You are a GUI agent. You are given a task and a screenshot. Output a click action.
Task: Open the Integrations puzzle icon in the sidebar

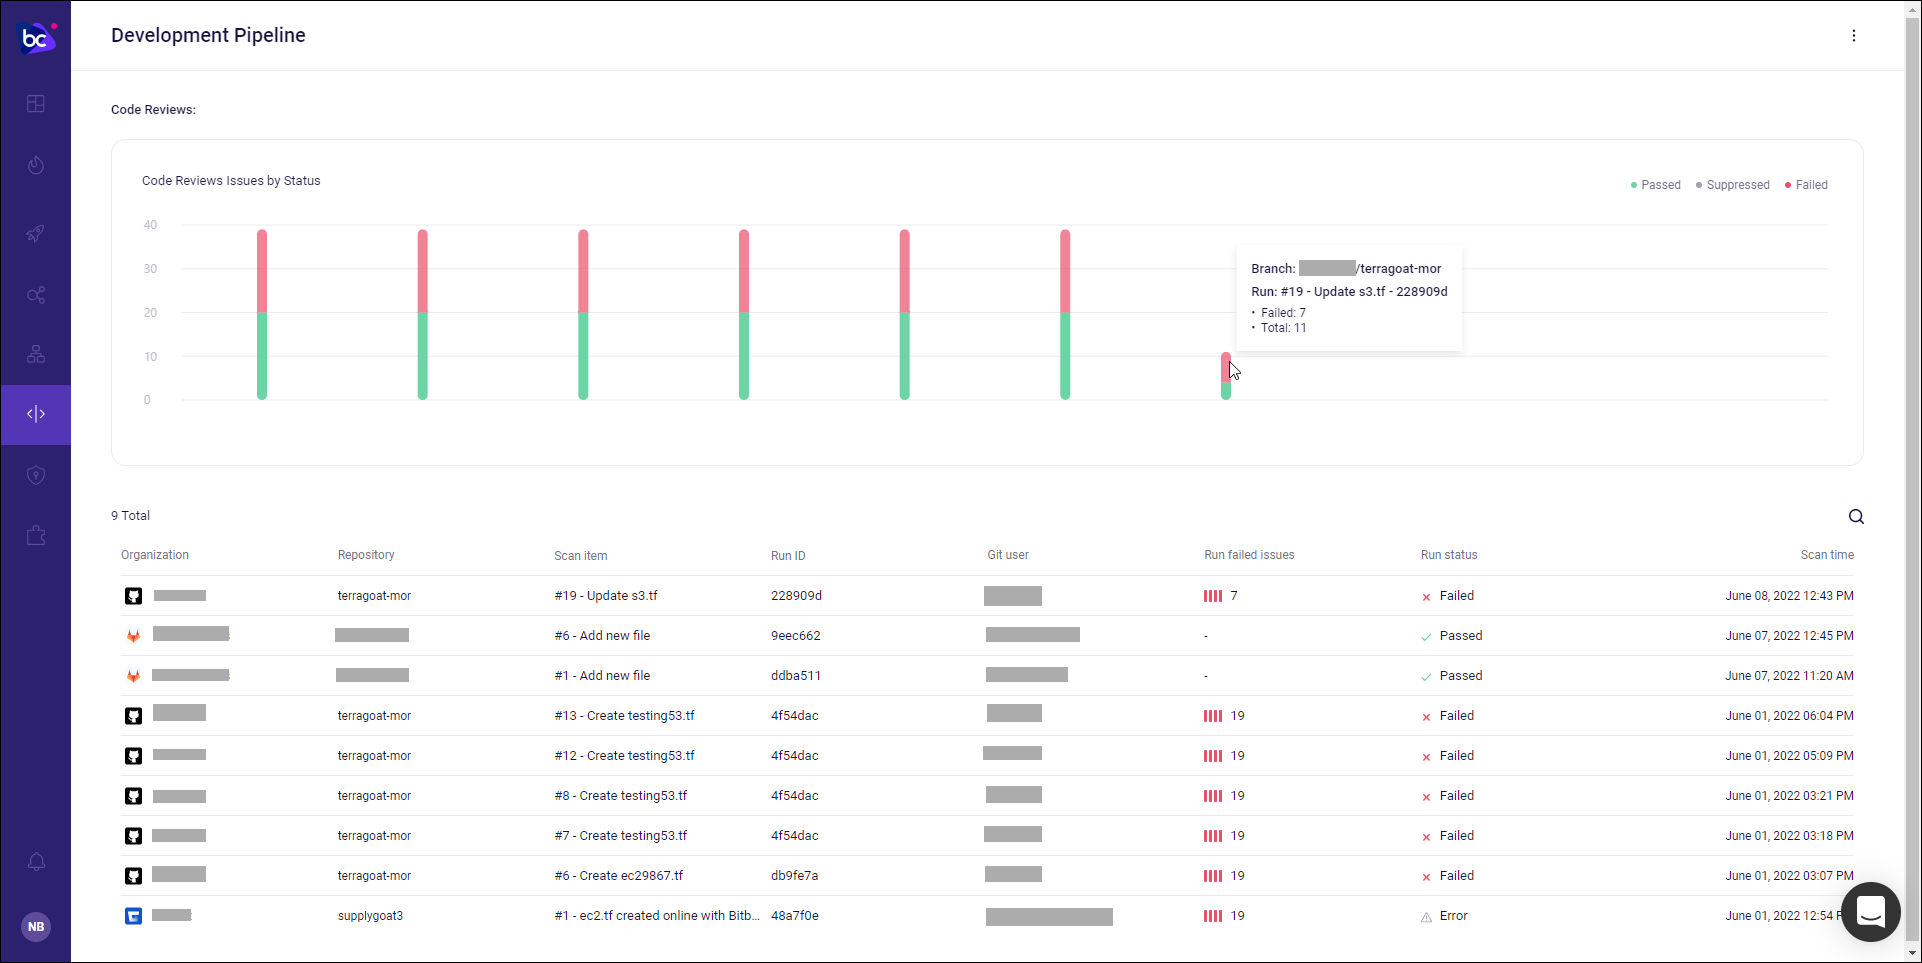(36, 535)
